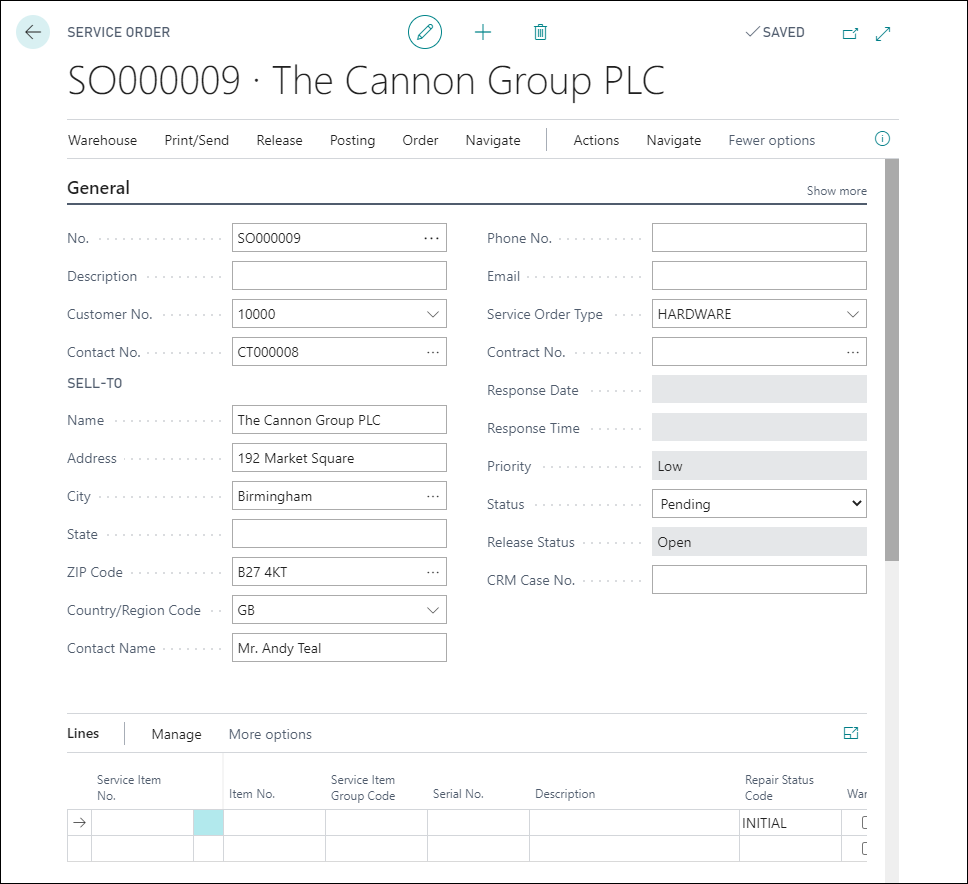Open the information FactBox icon
The height and width of the screenshot is (884, 968).
tap(882, 139)
